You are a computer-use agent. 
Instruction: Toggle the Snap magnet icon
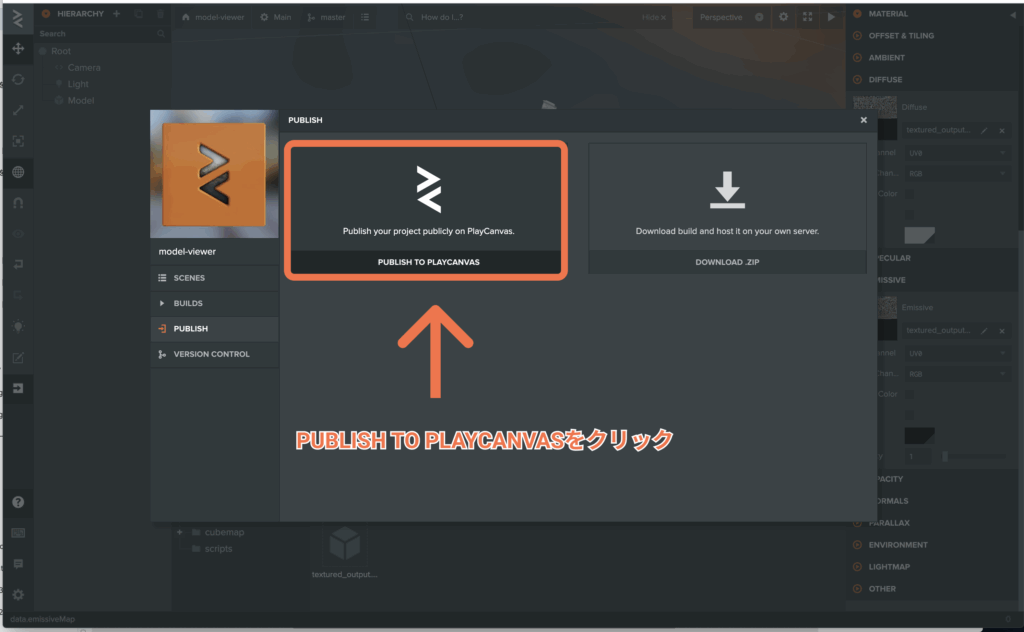pos(18,203)
